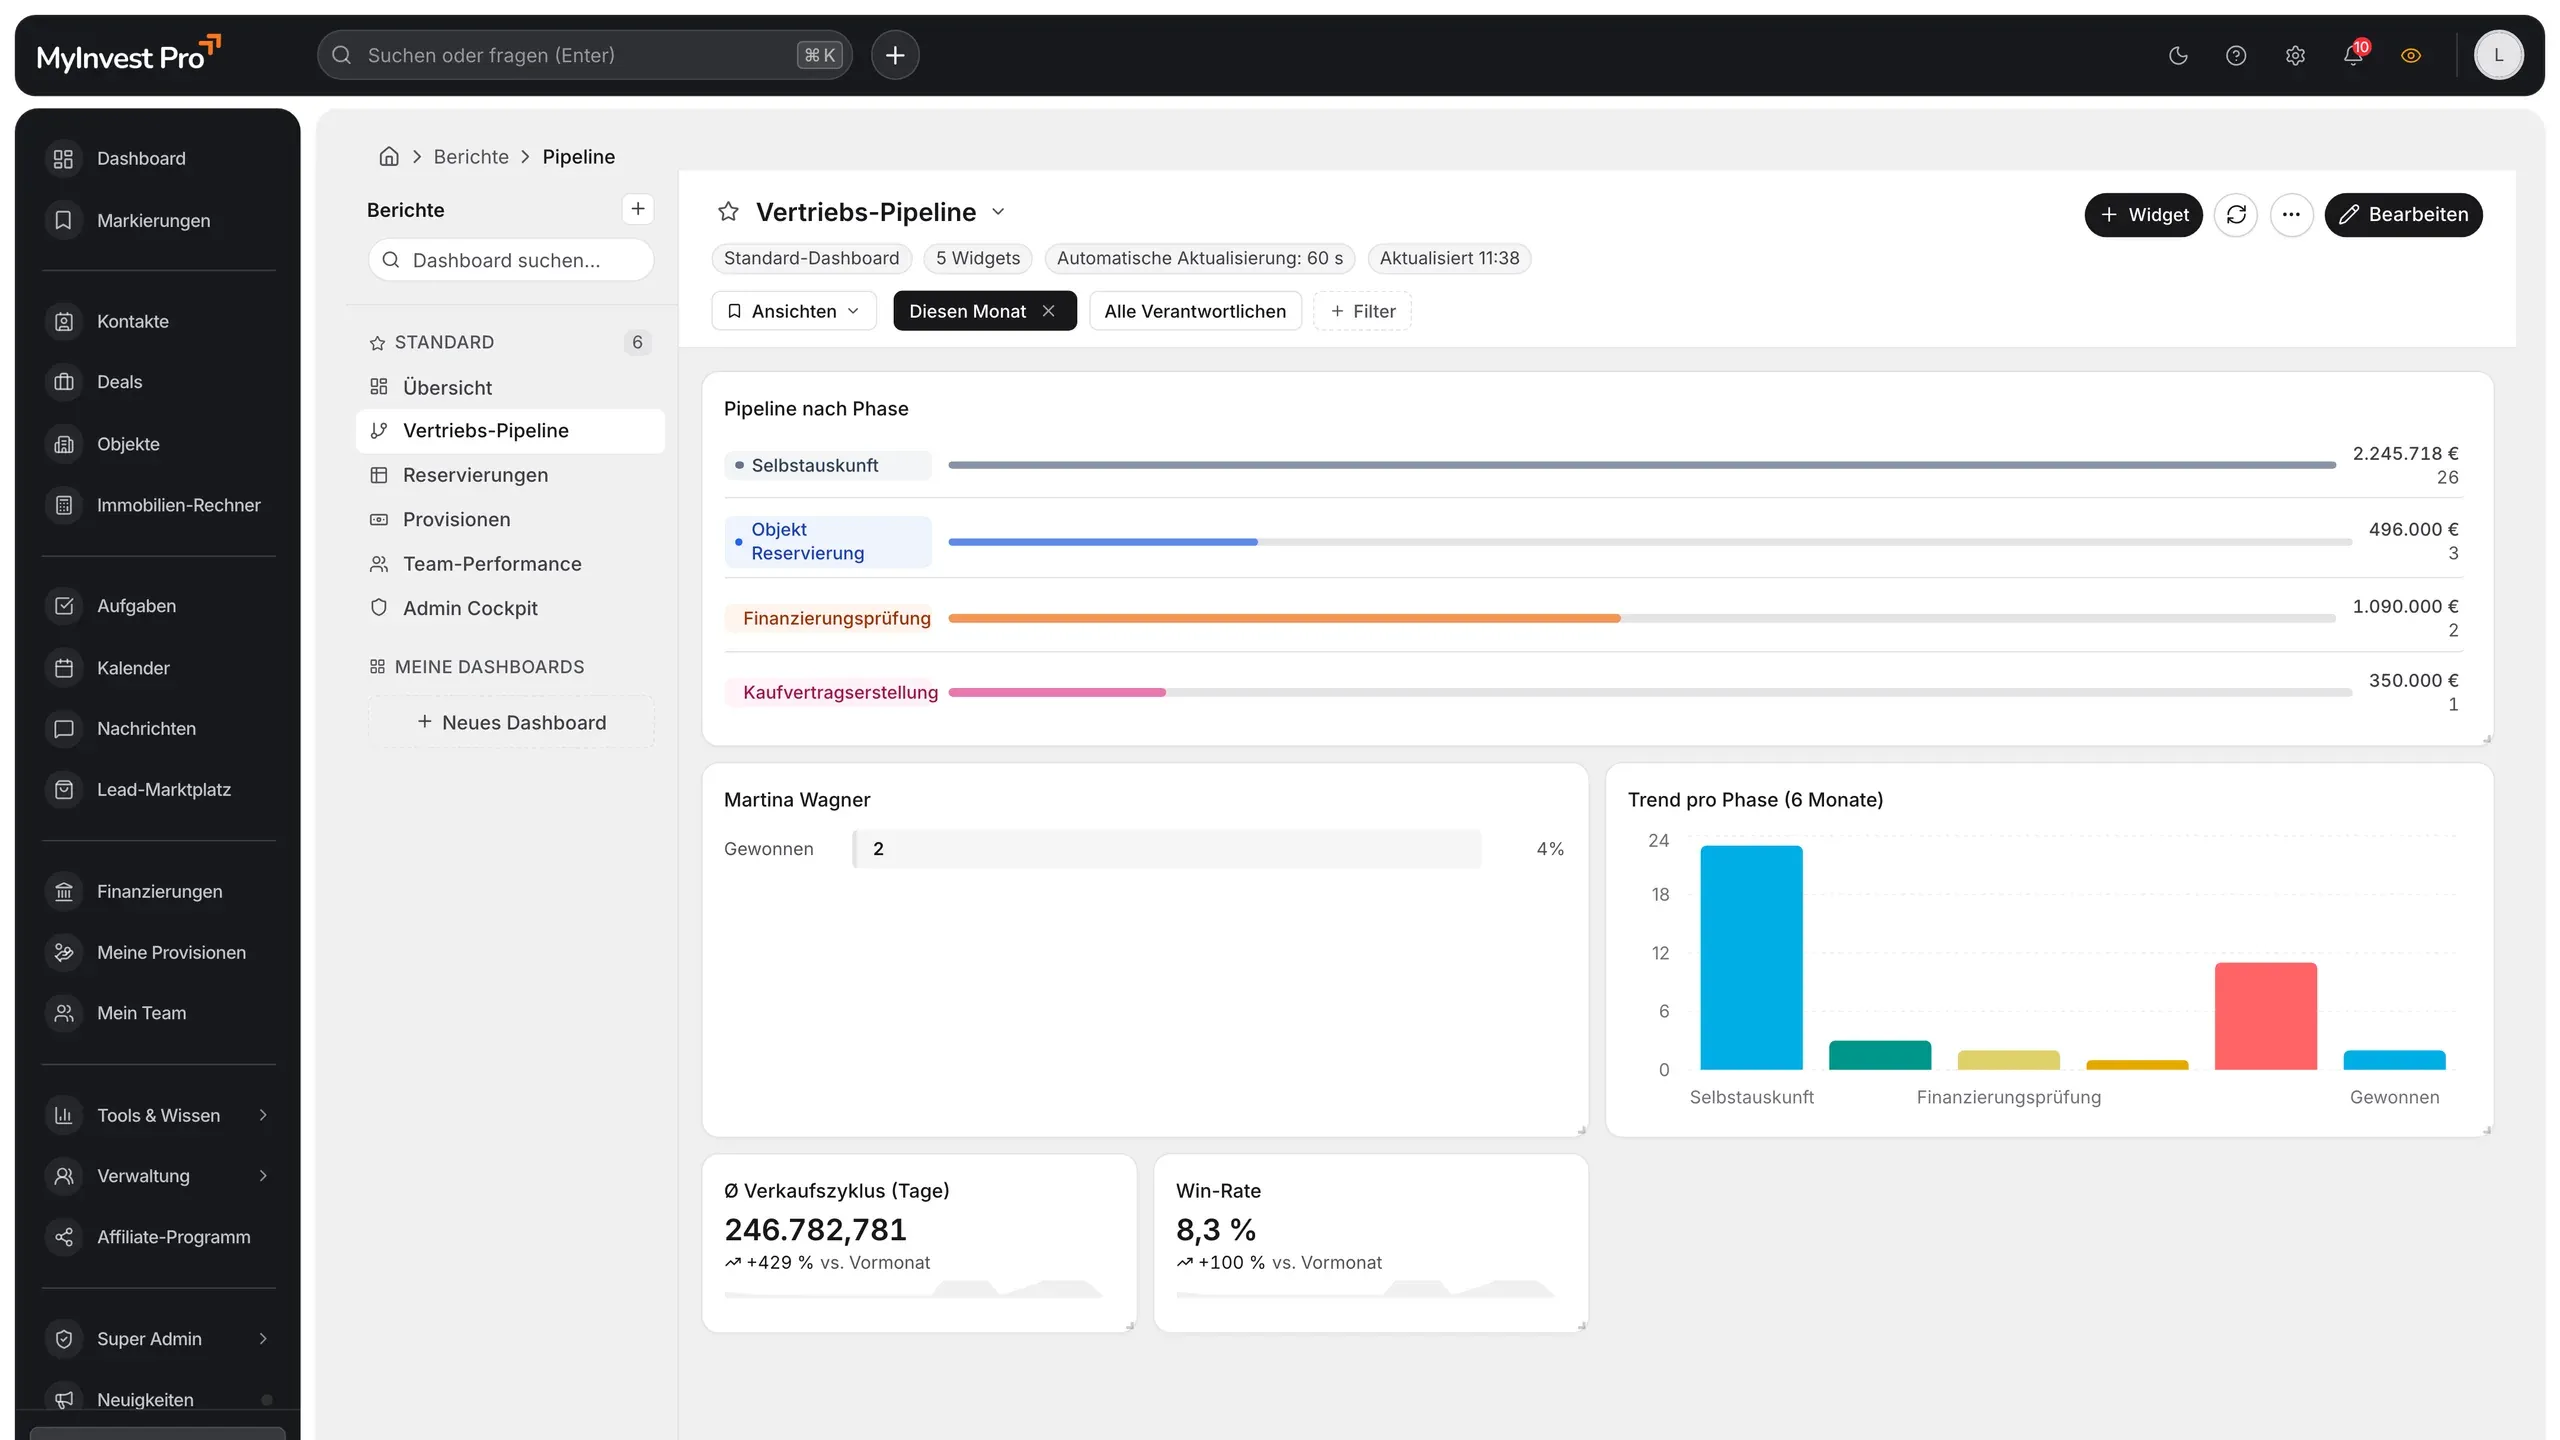2560x1440 pixels.
Task: Open Admin Cockpit report
Action: coord(510,608)
